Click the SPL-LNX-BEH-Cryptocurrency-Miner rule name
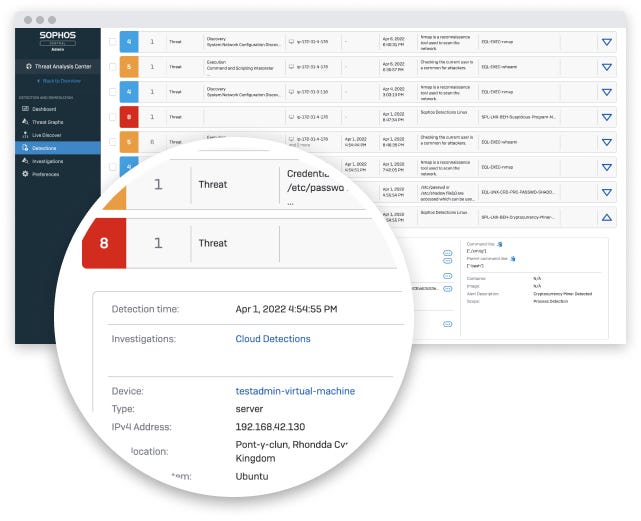641x521 pixels. (x=518, y=217)
